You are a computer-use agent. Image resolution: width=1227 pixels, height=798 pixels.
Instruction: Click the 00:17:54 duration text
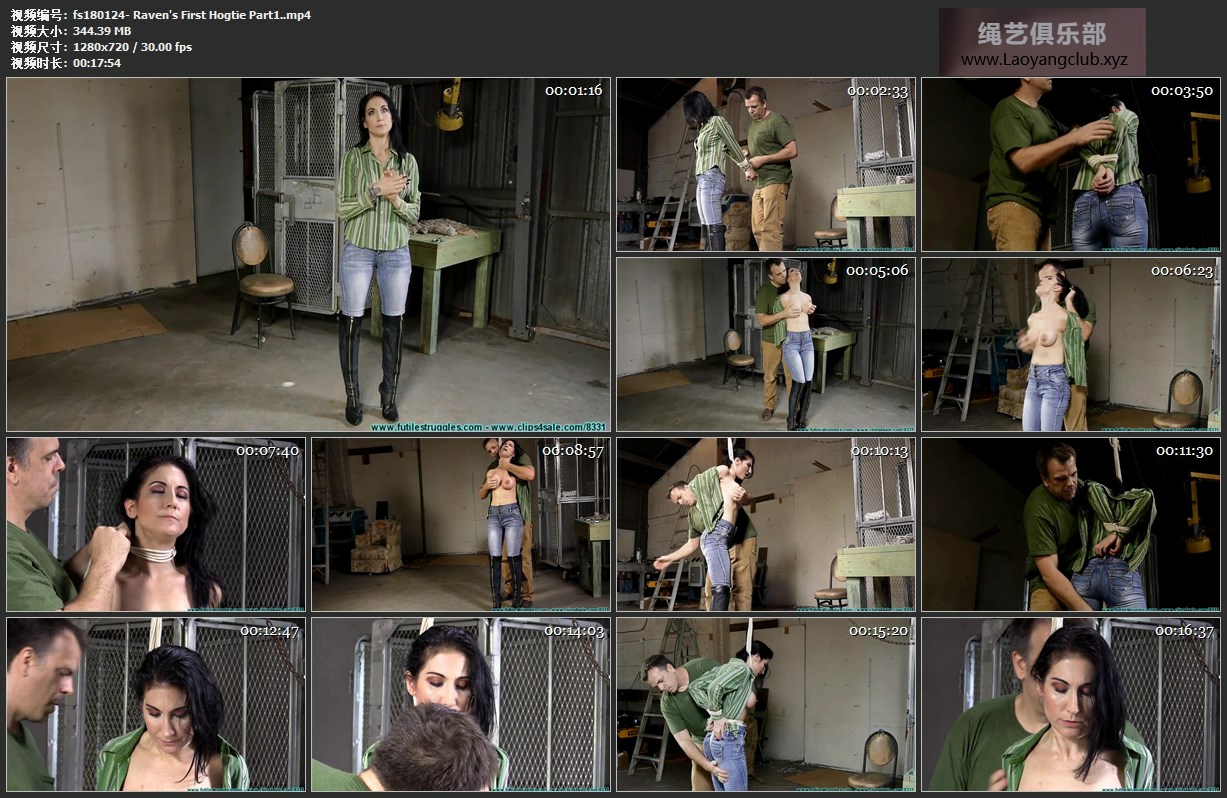(97, 63)
